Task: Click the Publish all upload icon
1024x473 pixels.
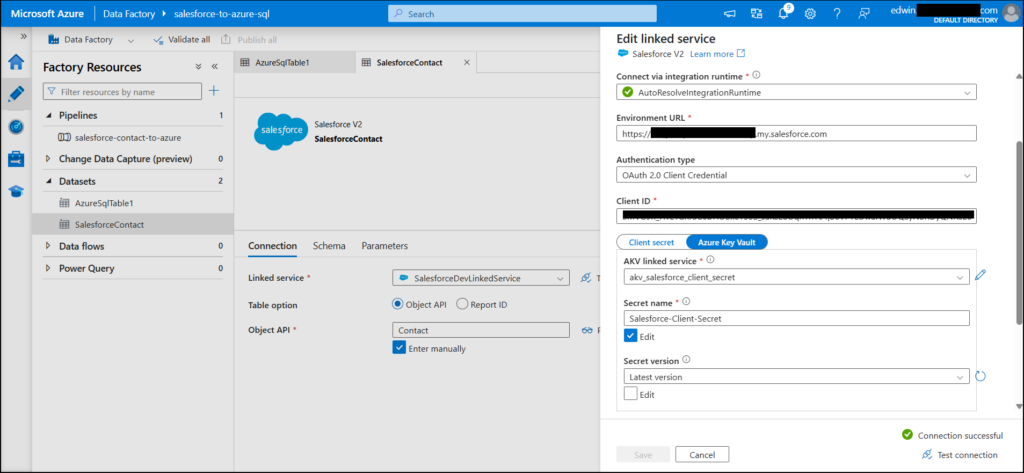Action: click(x=226, y=39)
